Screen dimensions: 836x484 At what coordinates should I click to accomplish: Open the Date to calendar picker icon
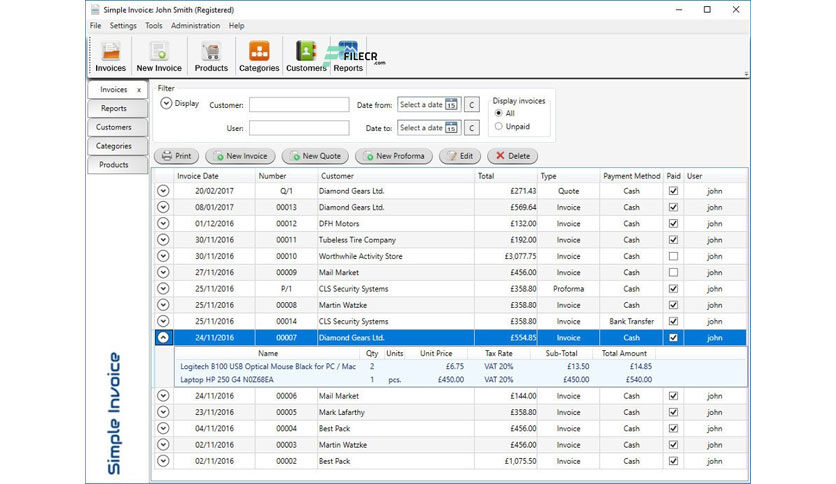pyautogui.click(x=451, y=127)
